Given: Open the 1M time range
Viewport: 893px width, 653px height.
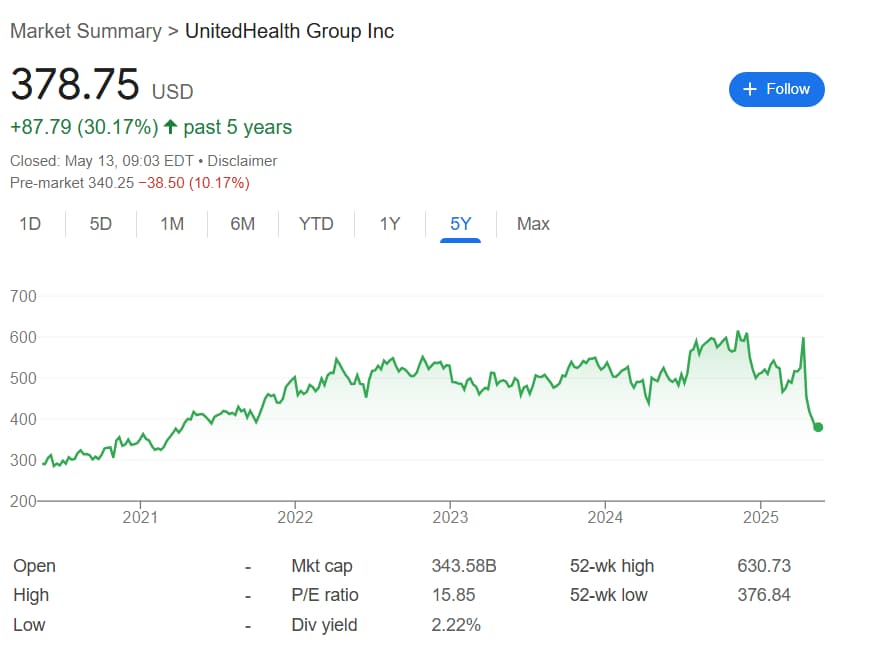Looking at the screenshot, I should 171,224.
